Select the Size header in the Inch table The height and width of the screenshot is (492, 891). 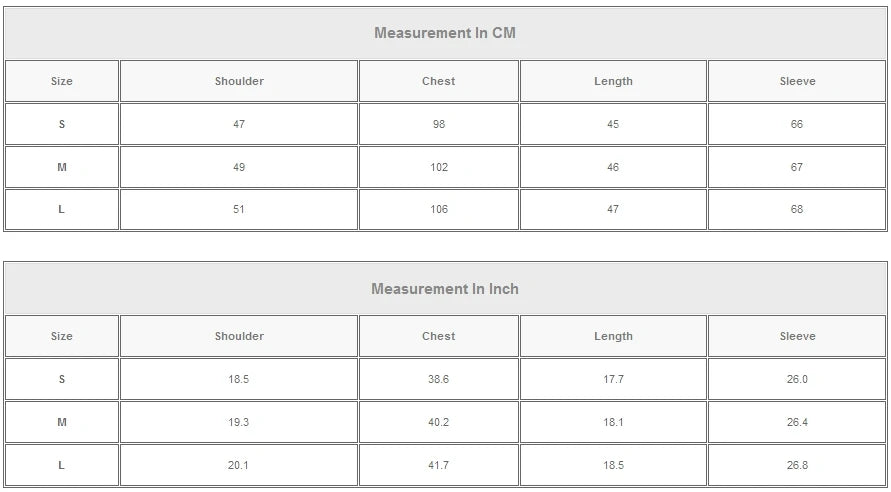point(62,337)
